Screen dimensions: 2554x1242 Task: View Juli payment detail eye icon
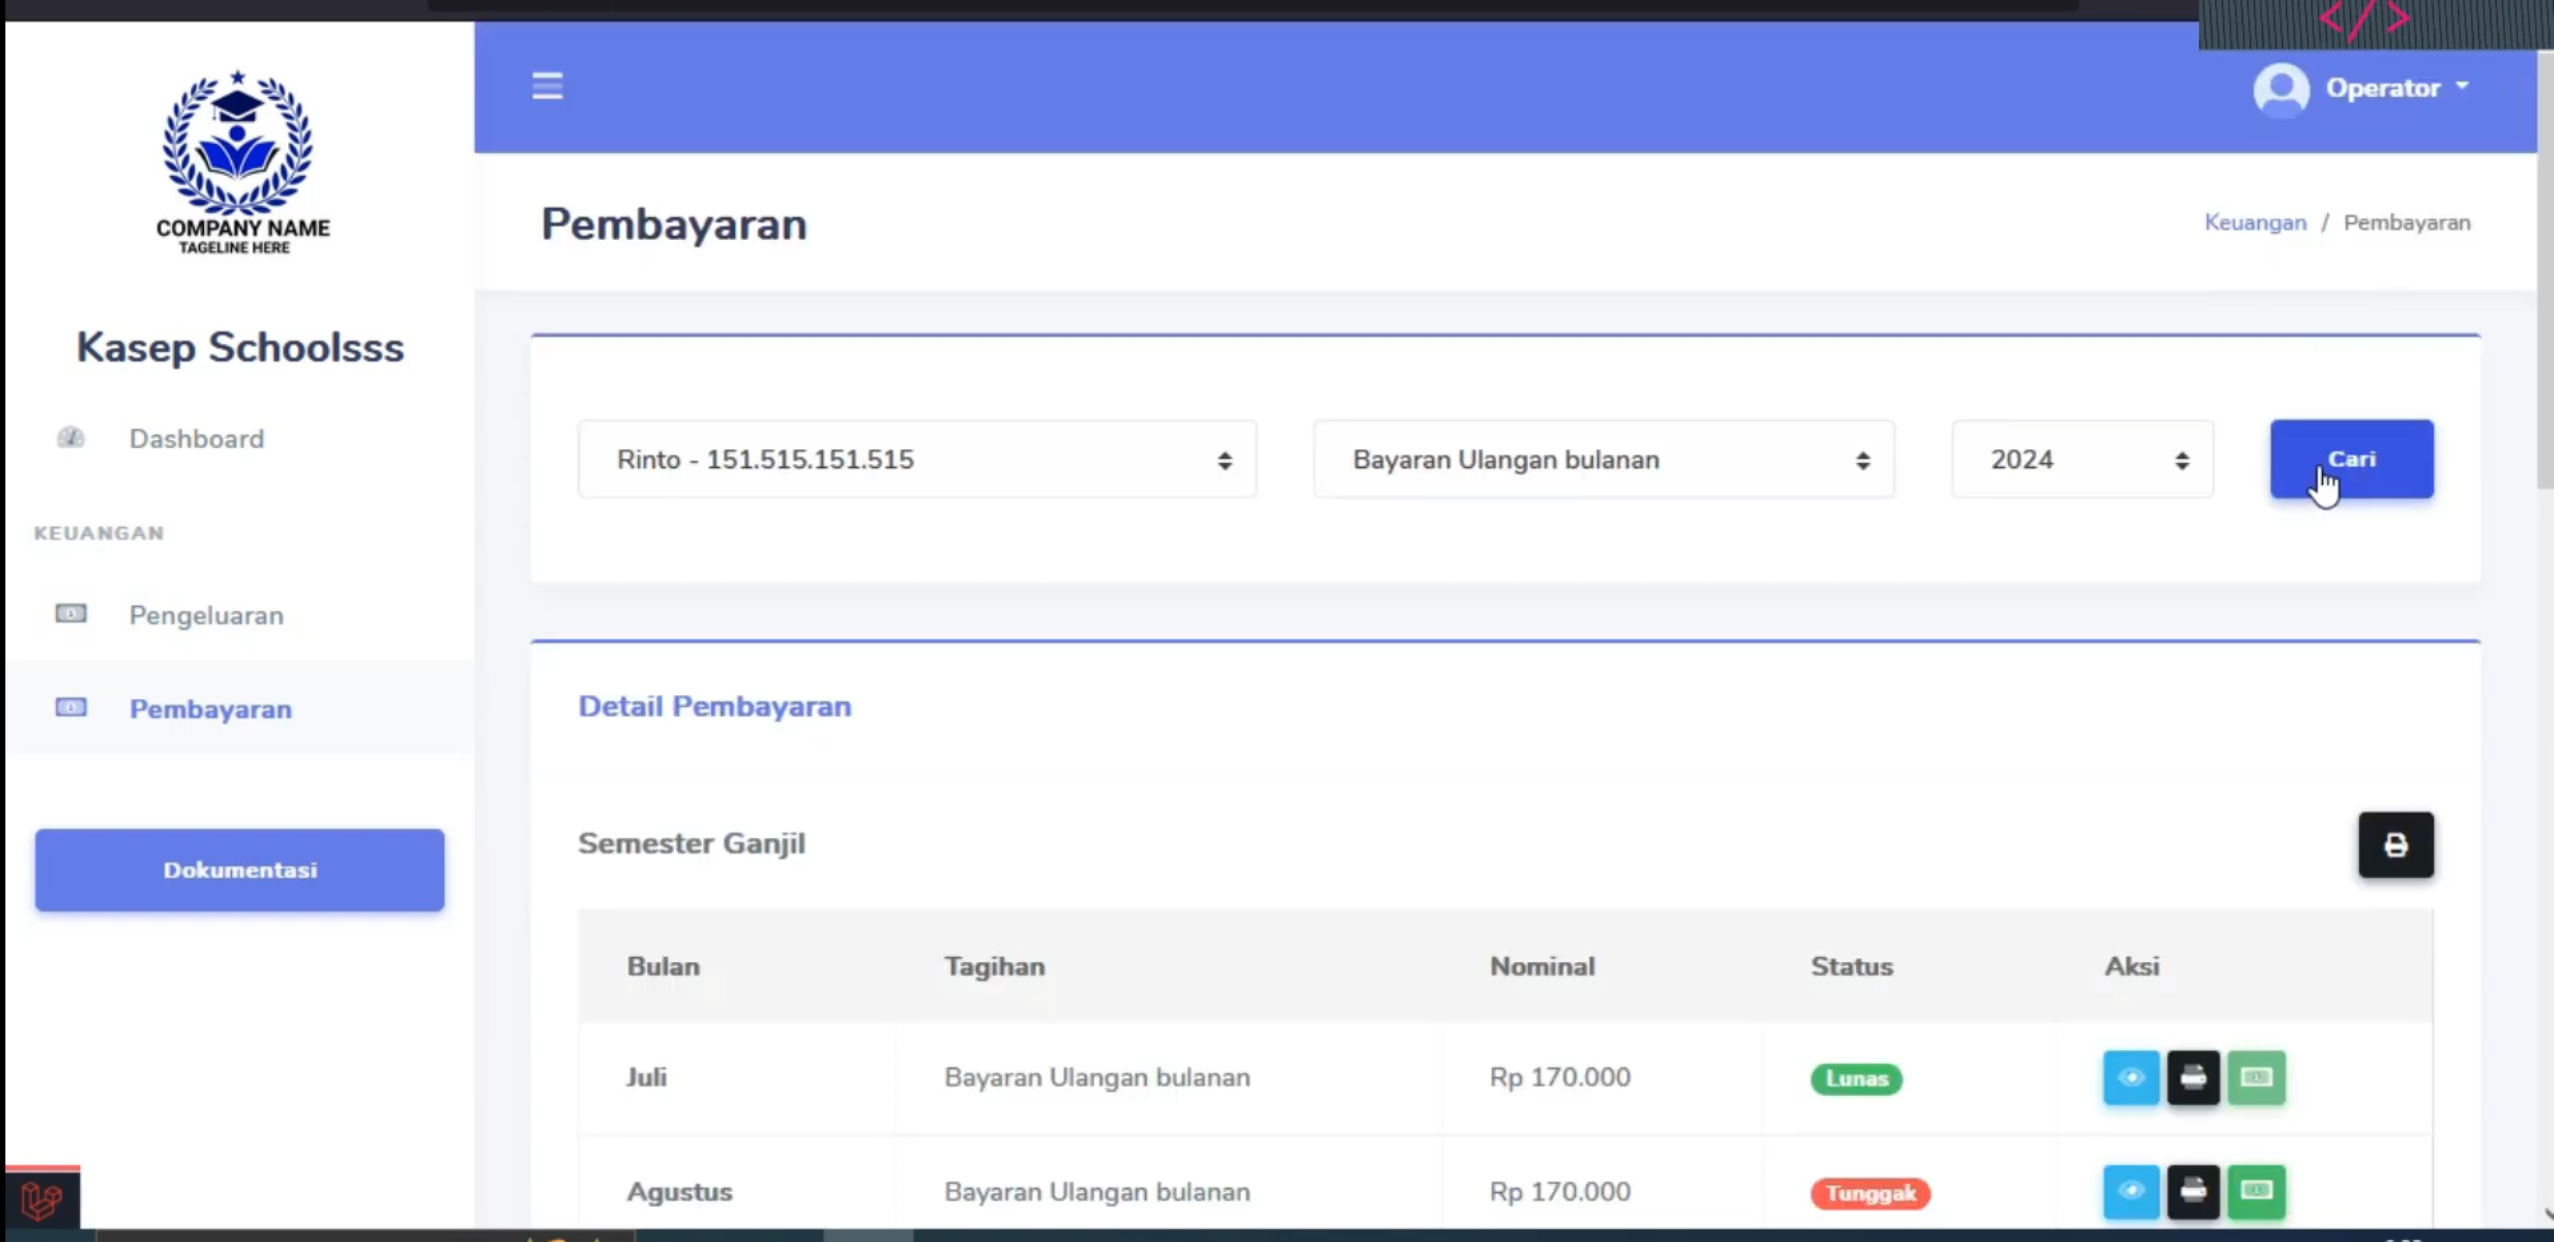(2131, 1077)
